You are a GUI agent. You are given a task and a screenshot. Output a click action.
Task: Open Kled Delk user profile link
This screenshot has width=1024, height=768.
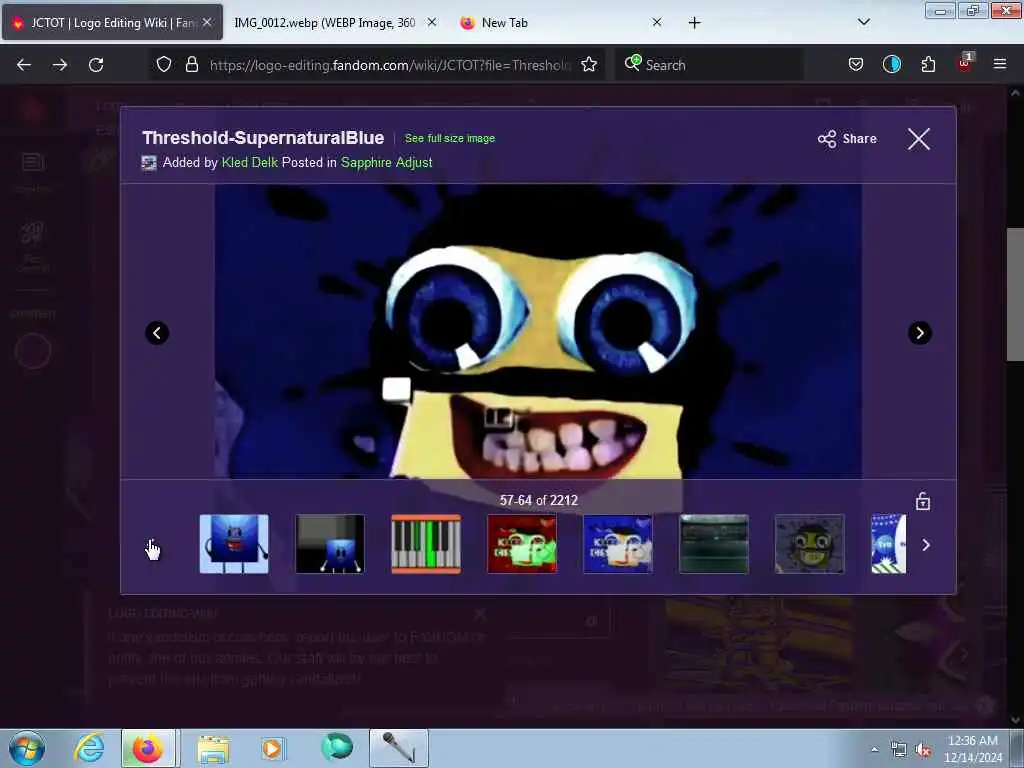(249, 162)
